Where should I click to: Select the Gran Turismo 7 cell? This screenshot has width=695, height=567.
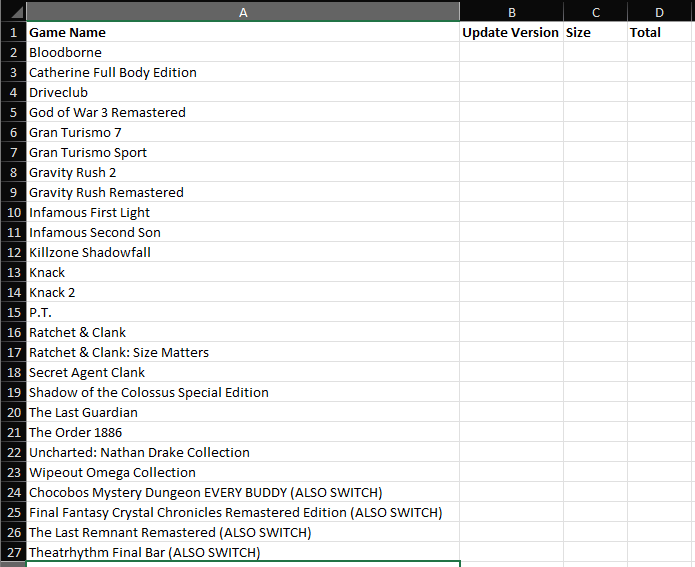(243, 132)
